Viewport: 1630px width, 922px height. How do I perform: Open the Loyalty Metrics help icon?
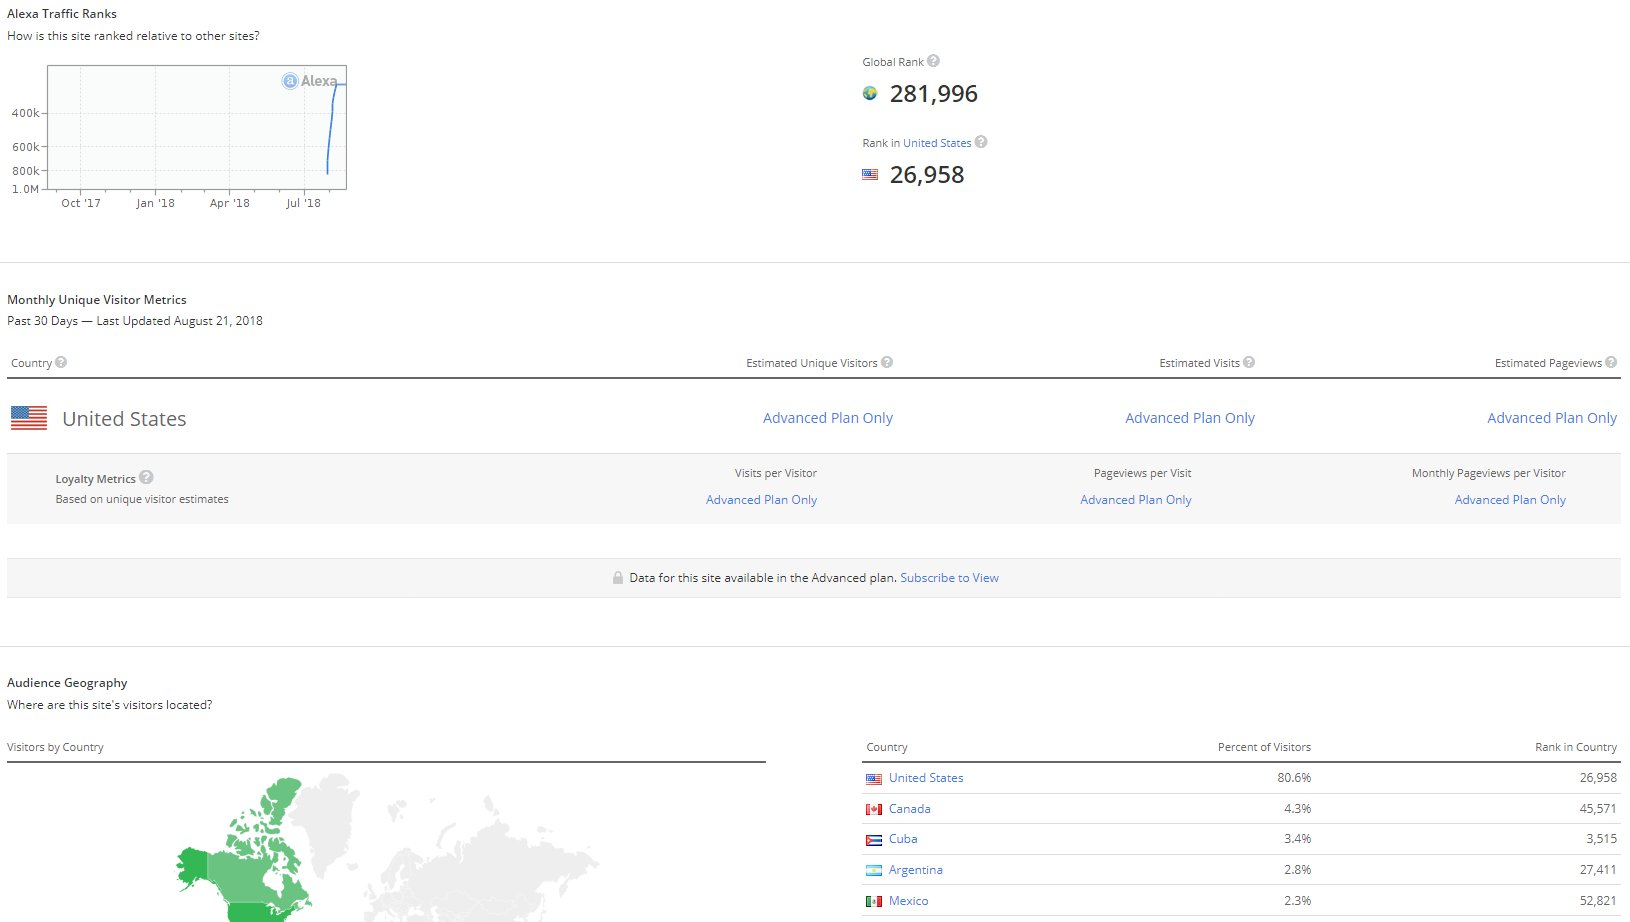146,478
